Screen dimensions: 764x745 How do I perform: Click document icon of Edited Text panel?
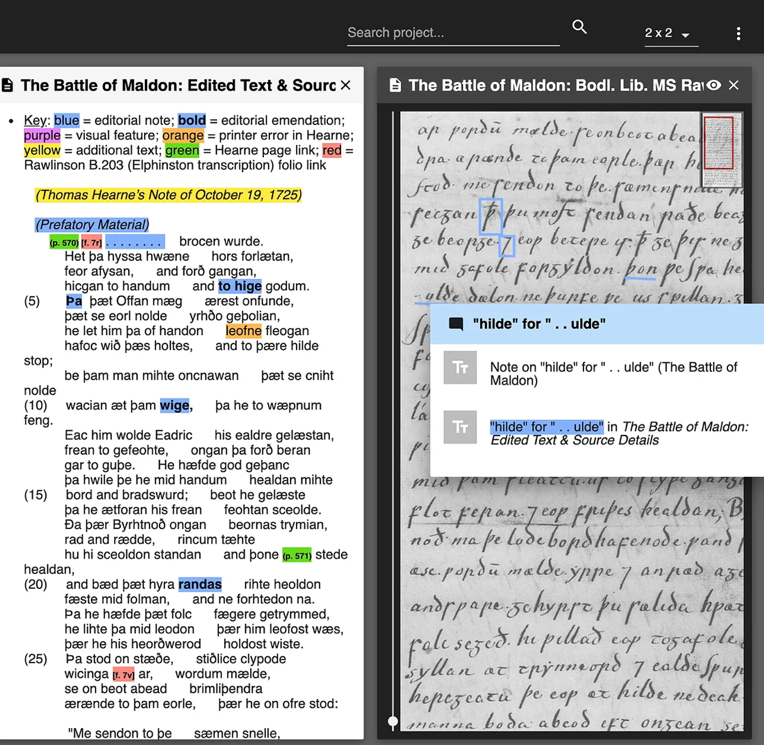[7, 85]
